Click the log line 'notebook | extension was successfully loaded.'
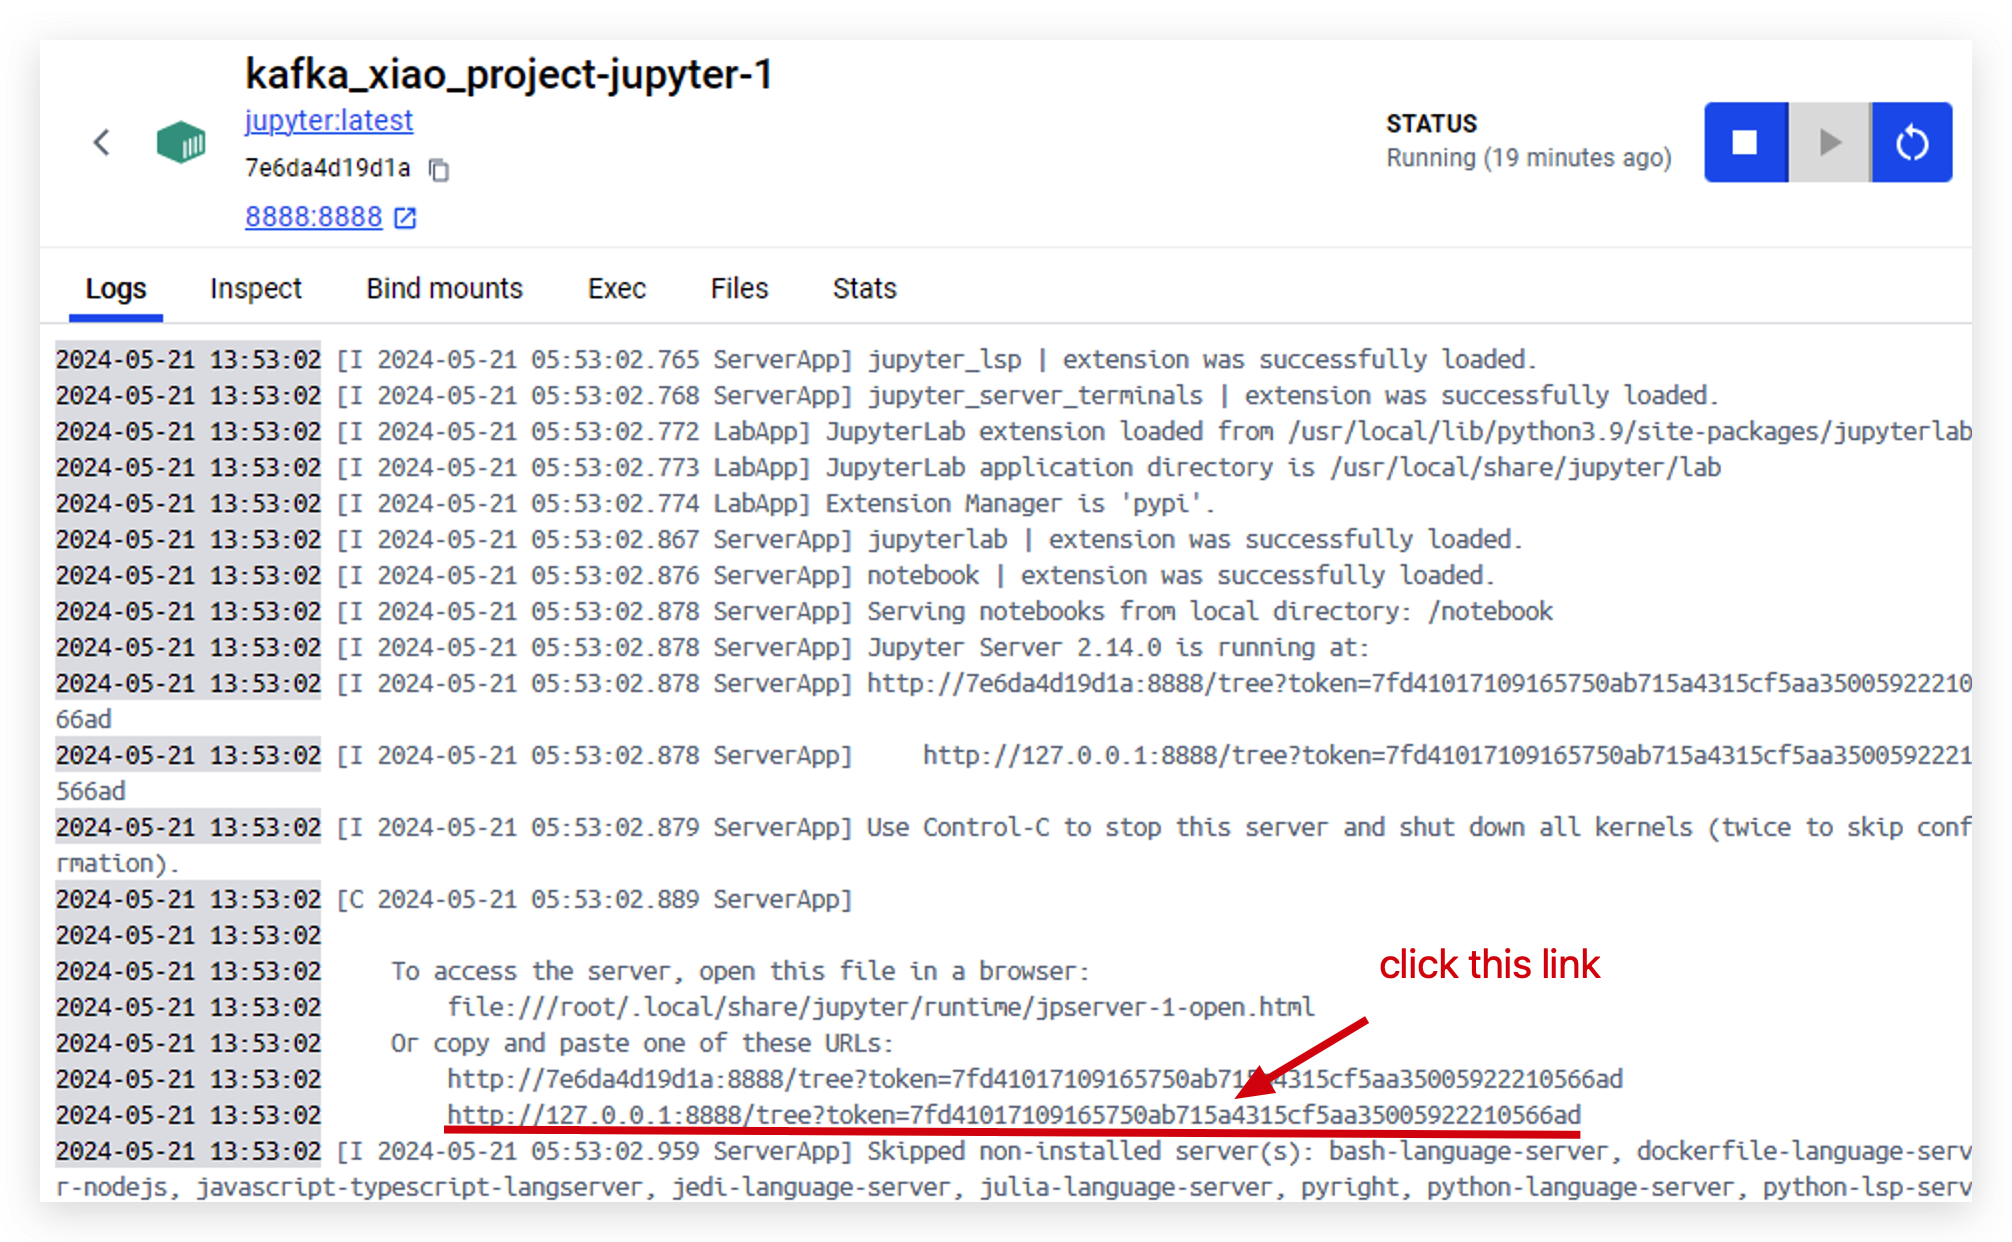The width and height of the screenshot is (2012, 1242). (1181, 575)
